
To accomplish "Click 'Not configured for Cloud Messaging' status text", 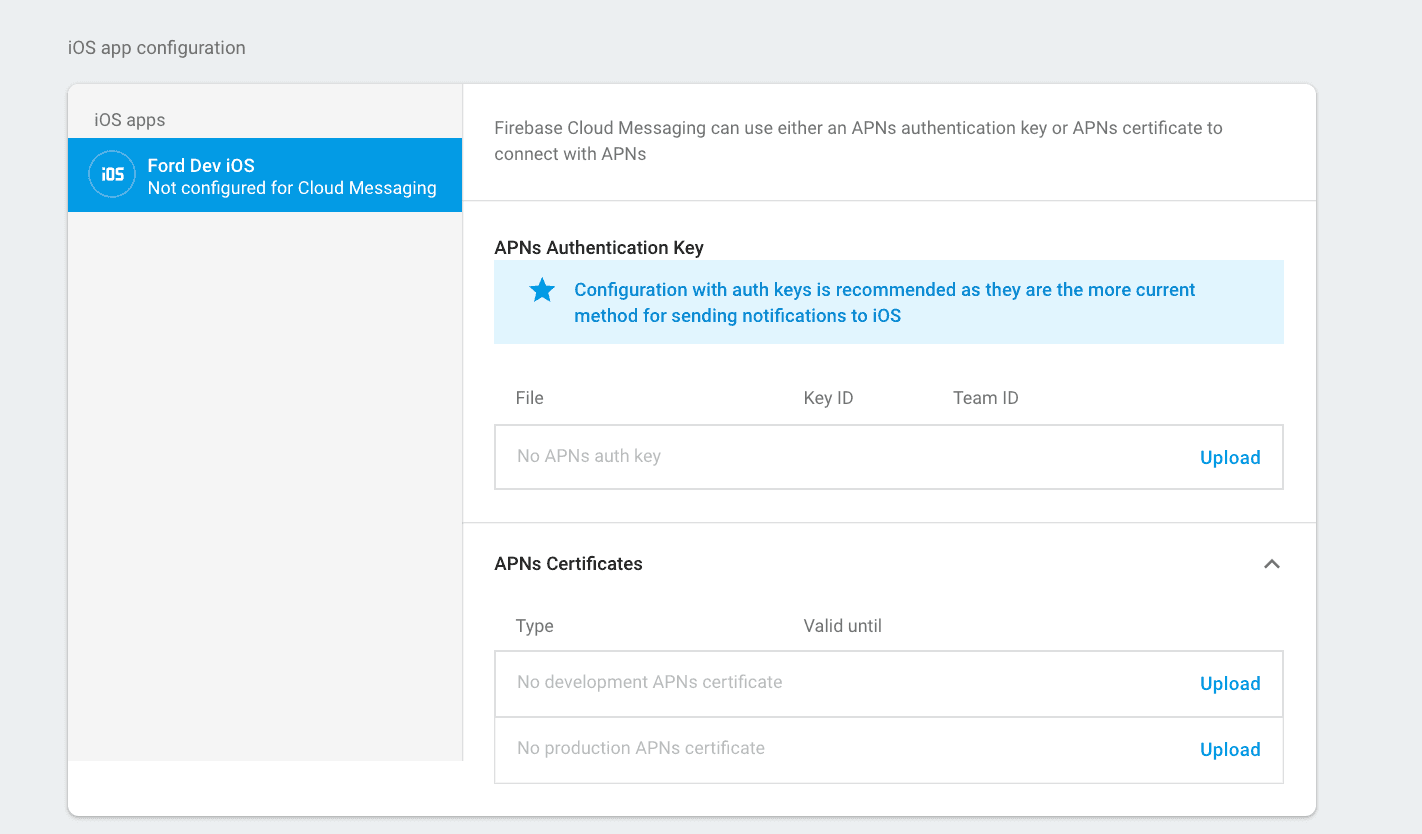I will click(292, 188).
